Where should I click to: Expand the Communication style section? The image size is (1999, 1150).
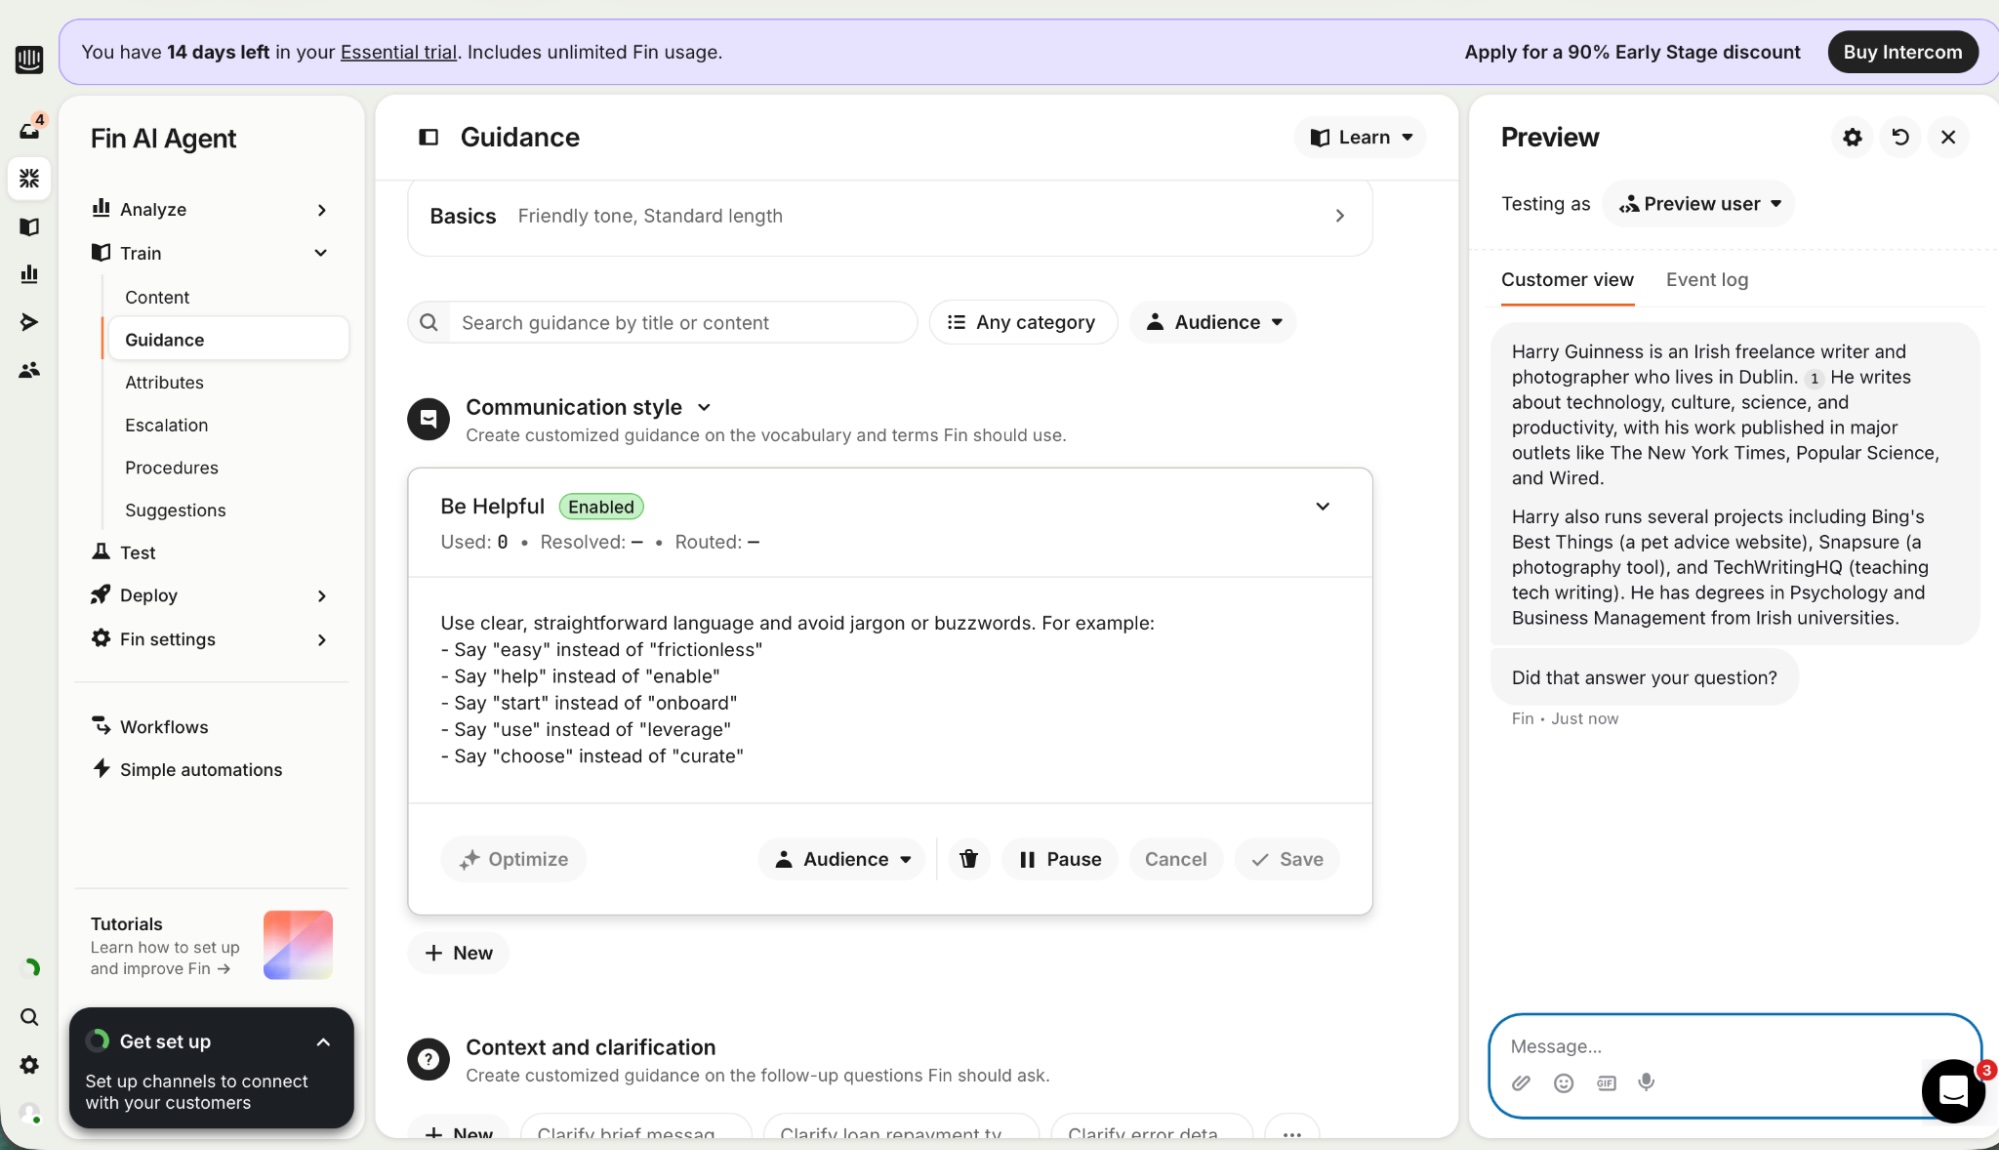coord(703,407)
